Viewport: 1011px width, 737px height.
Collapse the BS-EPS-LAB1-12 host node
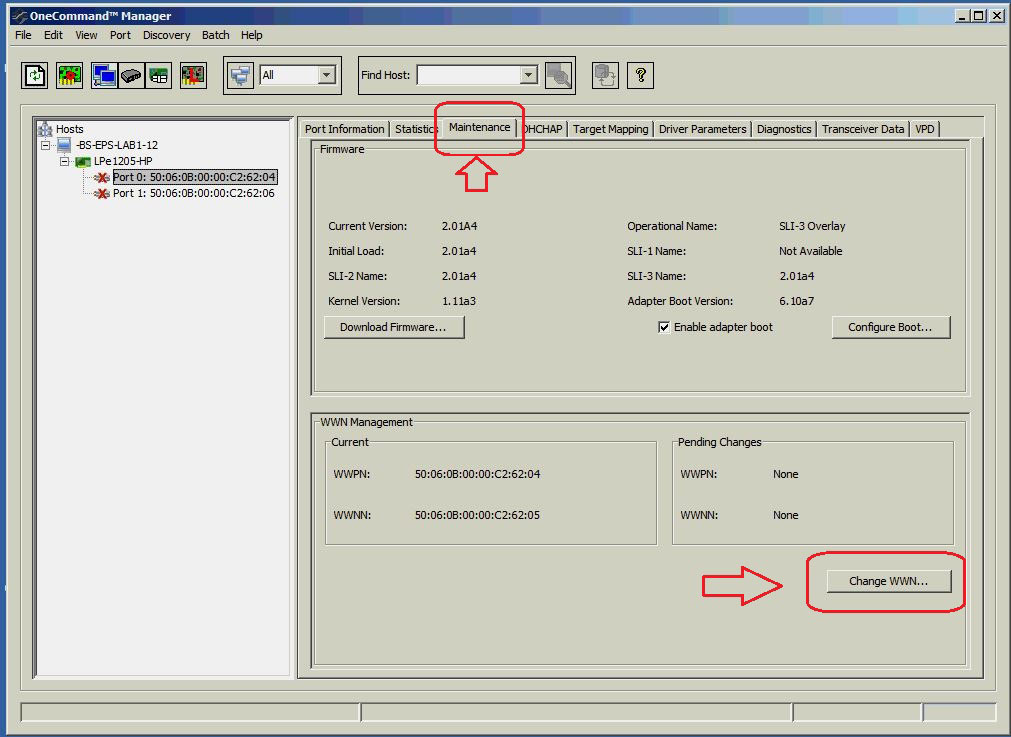tap(45, 145)
